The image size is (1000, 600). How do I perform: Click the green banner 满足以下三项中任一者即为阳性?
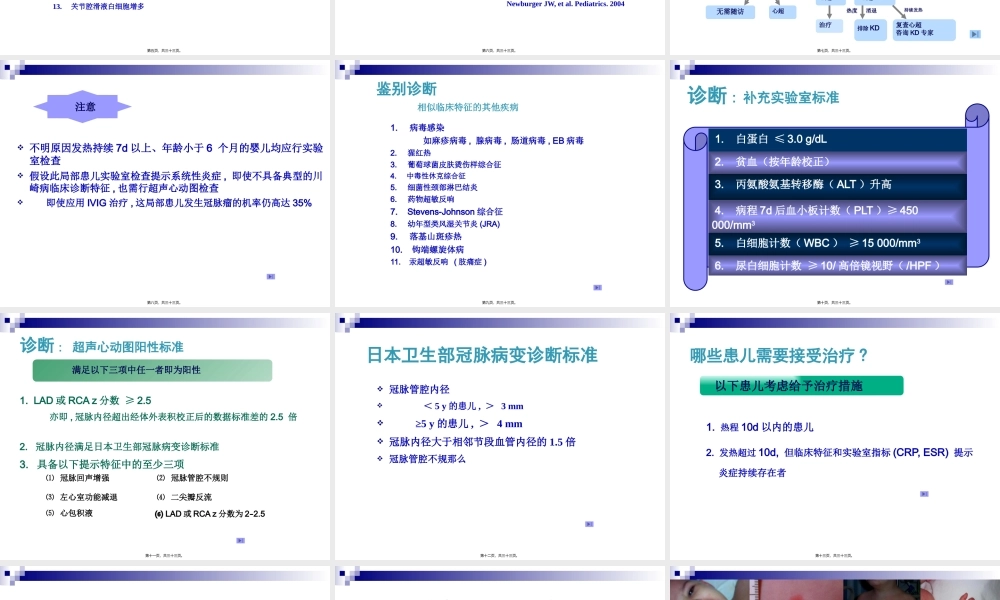pyautogui.click(x=152, y=370)
